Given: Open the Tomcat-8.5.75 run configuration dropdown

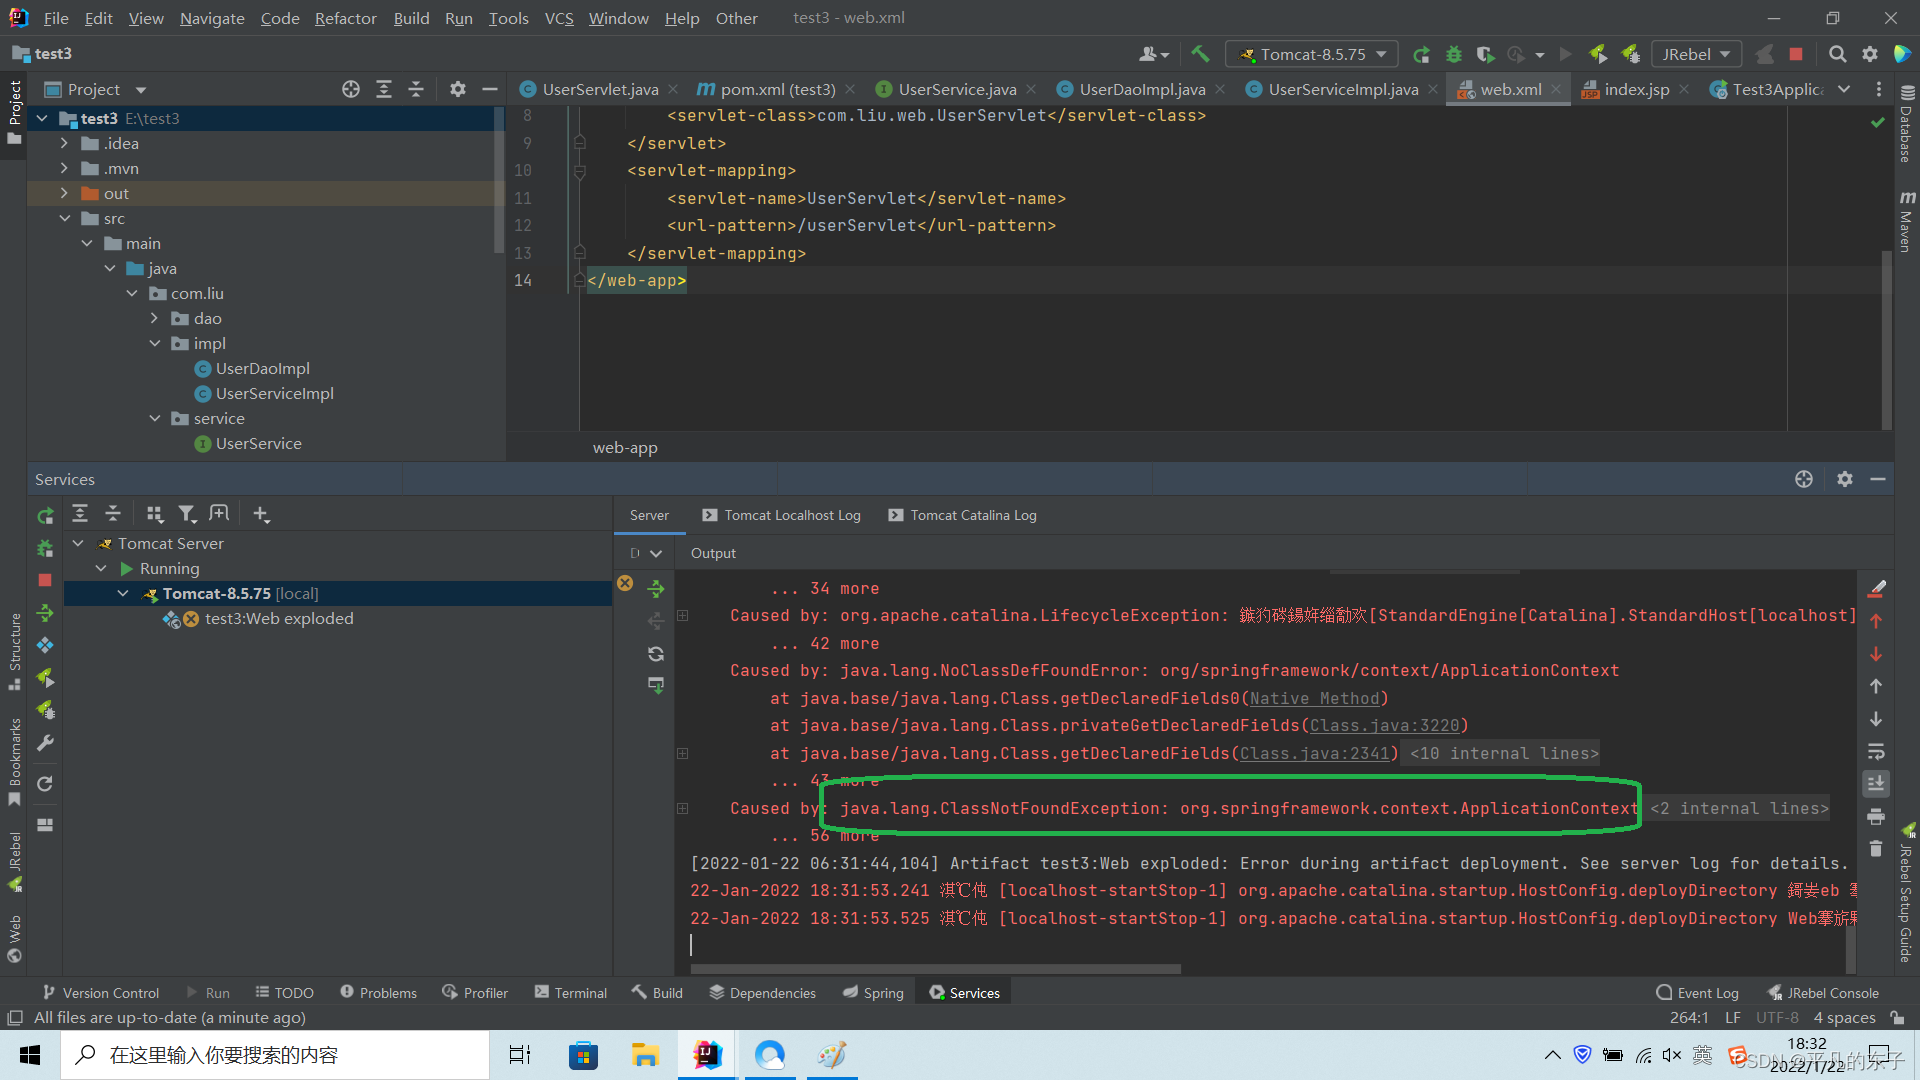Looking at the screenshot, I should coord(1313,54).
